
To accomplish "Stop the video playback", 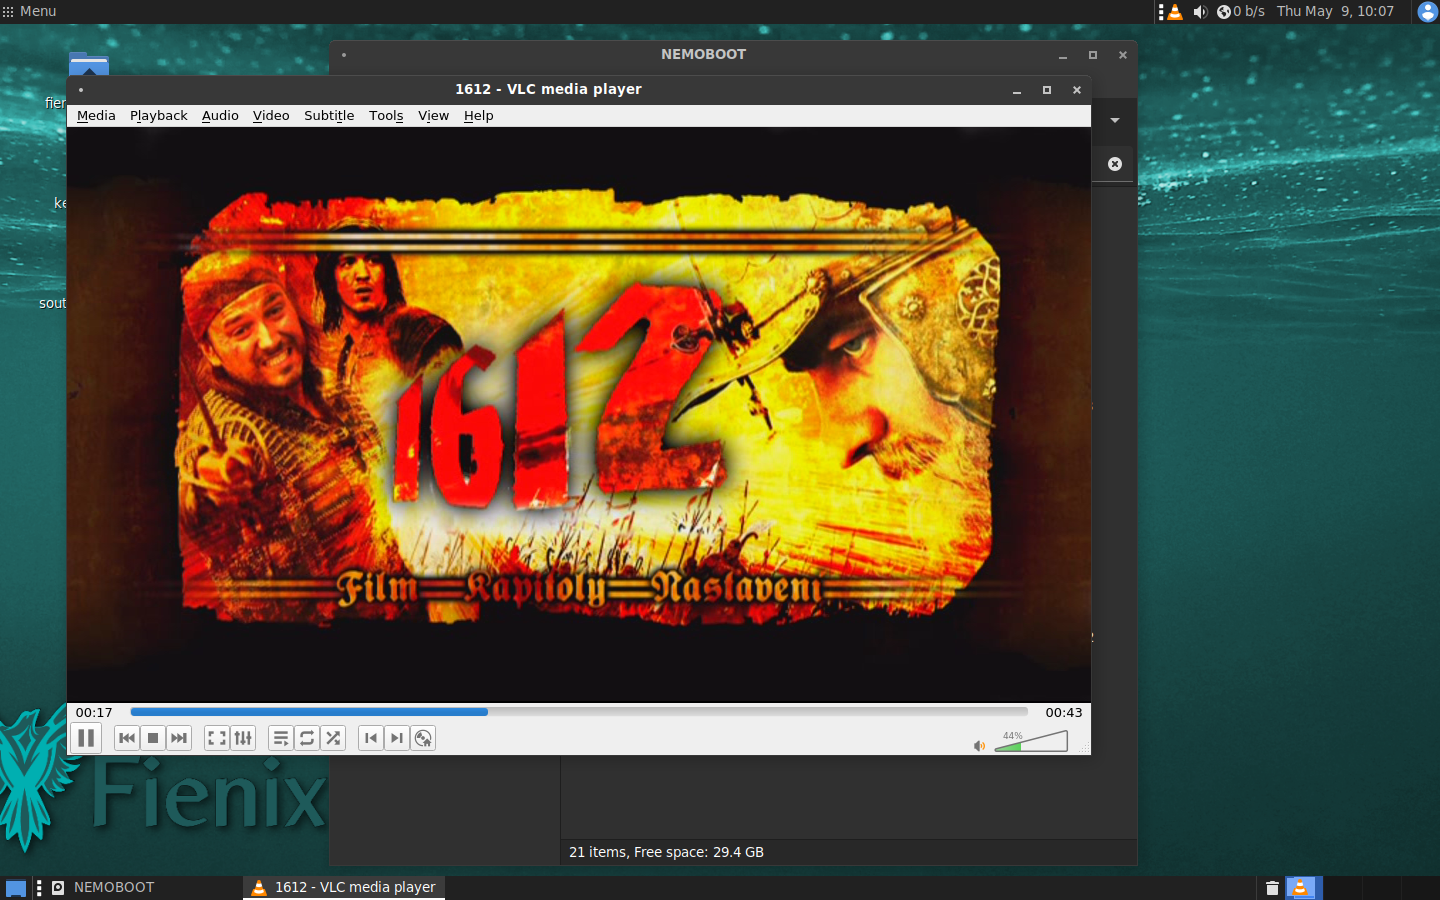I will (153, 738).
